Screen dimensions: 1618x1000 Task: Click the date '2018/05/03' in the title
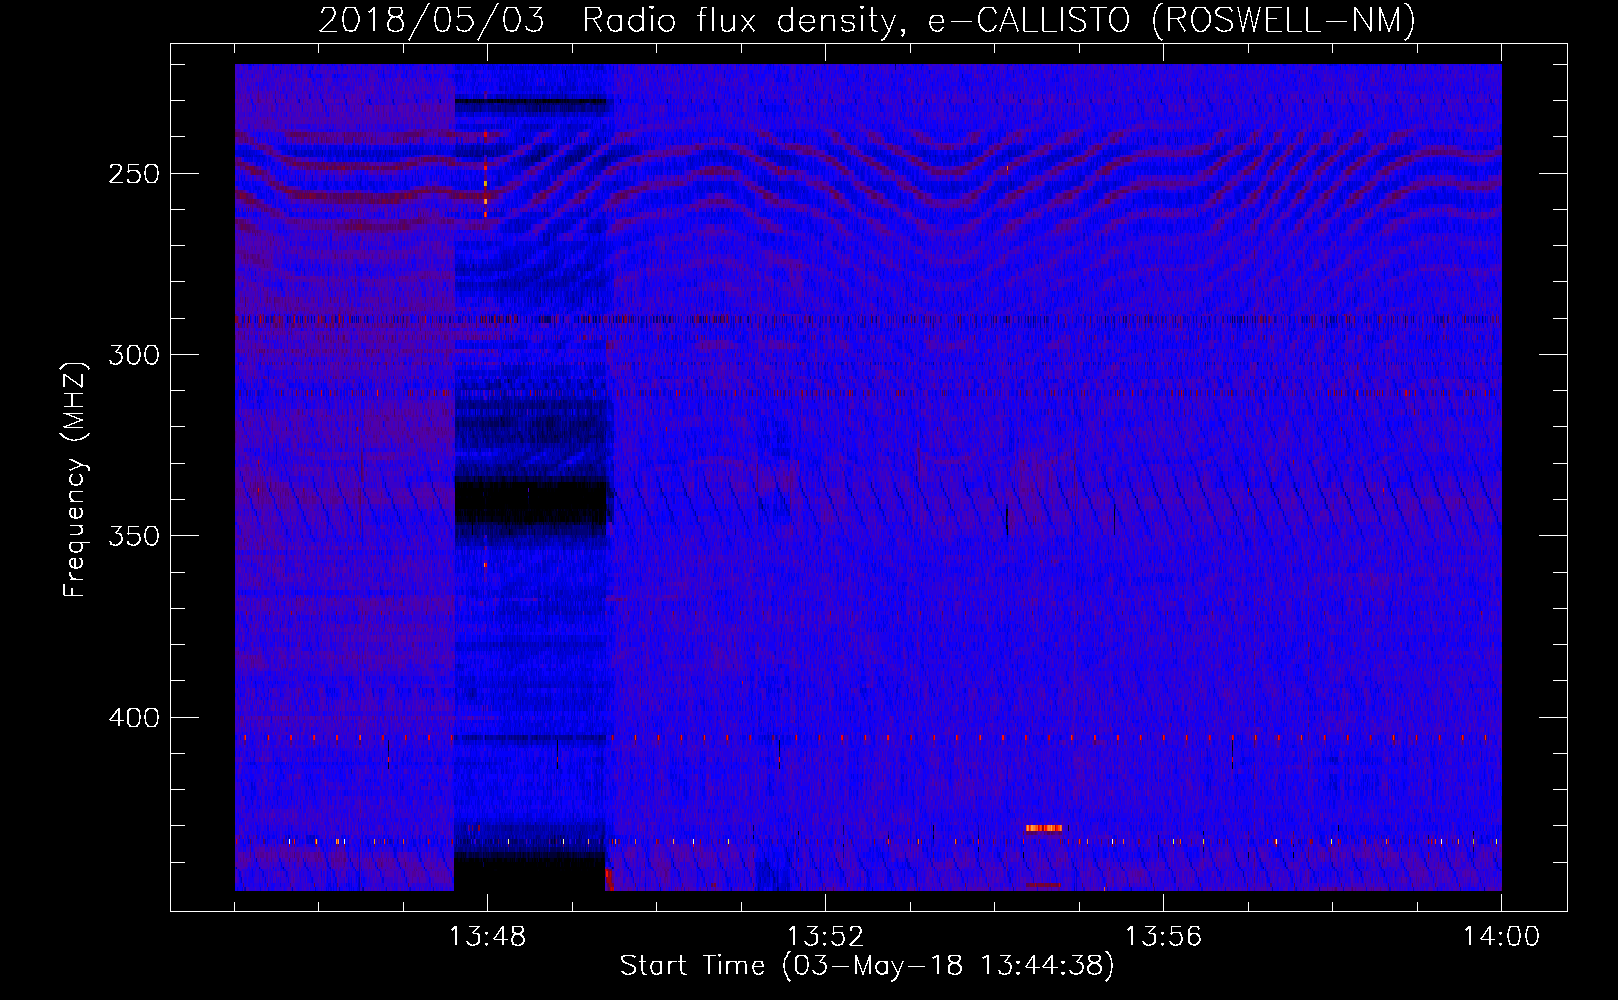432,20
